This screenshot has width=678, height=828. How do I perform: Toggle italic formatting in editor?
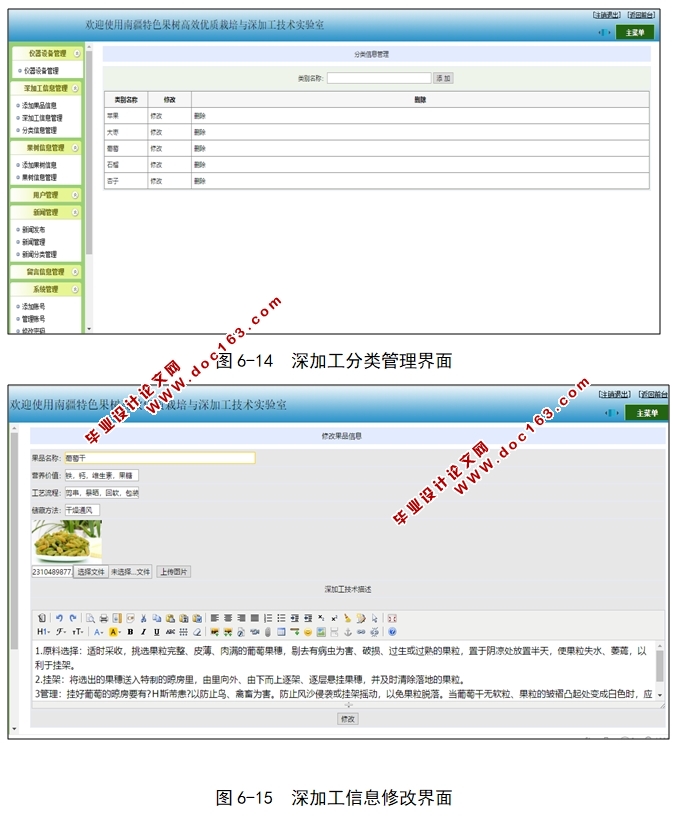143,632
